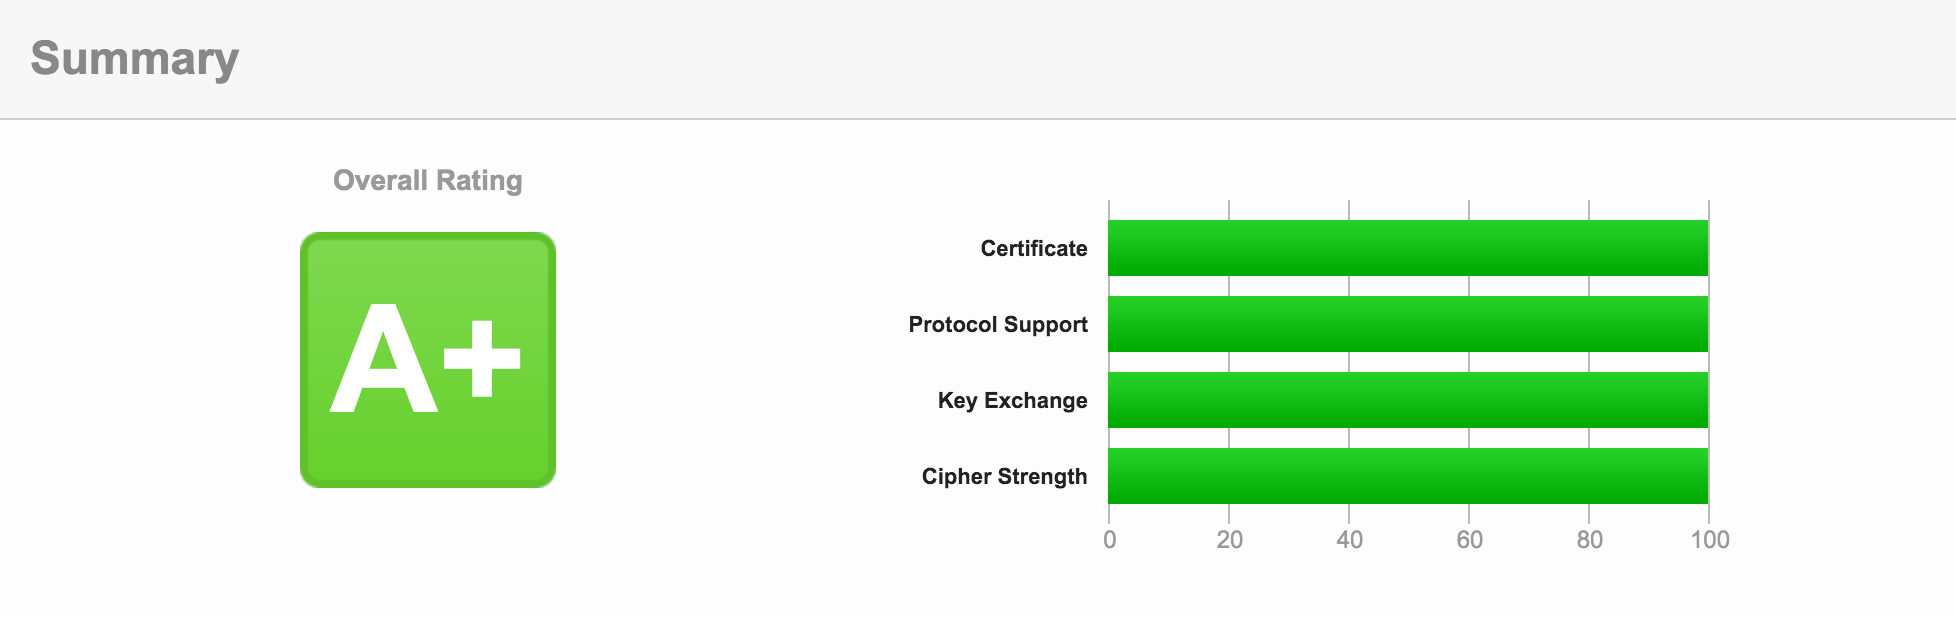Click the Cipher Strength score bar
This screenshot has width=1956, height=618.
pyautogui.click(x=1408, y=476)
